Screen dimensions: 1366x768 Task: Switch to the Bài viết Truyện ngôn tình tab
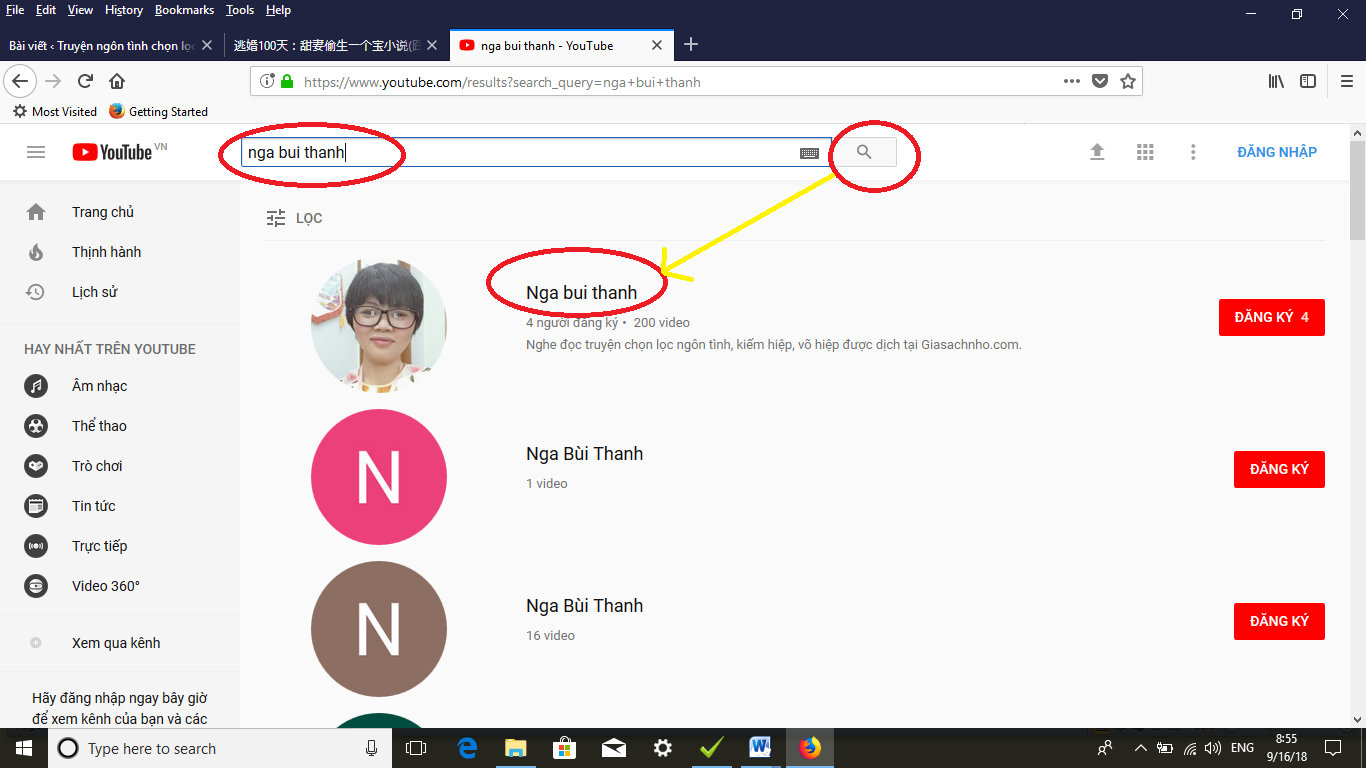[x=100, y=45]
